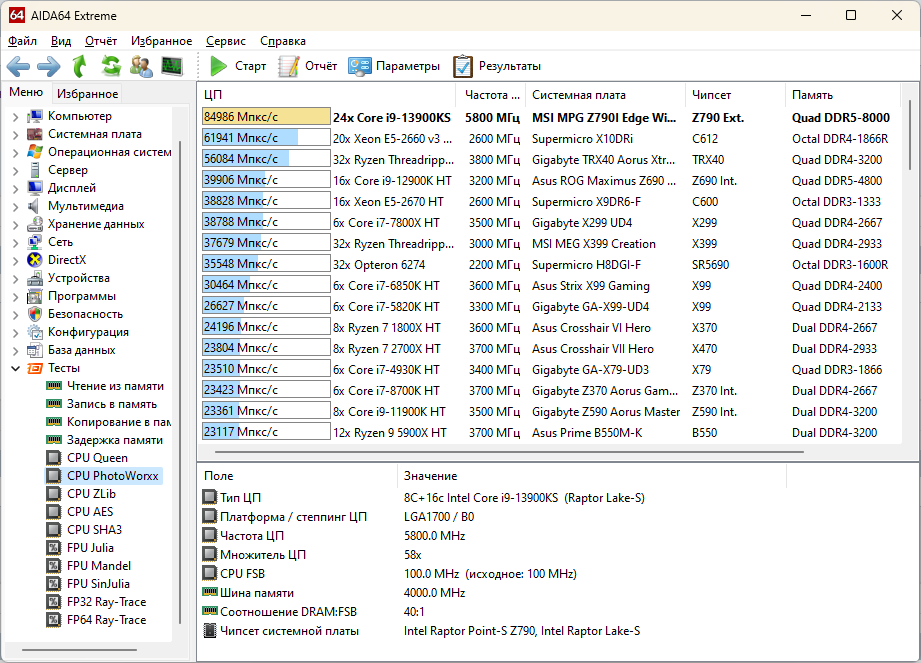Click the green up-level arrow icon
This screenshot has width=921, height=663.
(x=79, y=66)
